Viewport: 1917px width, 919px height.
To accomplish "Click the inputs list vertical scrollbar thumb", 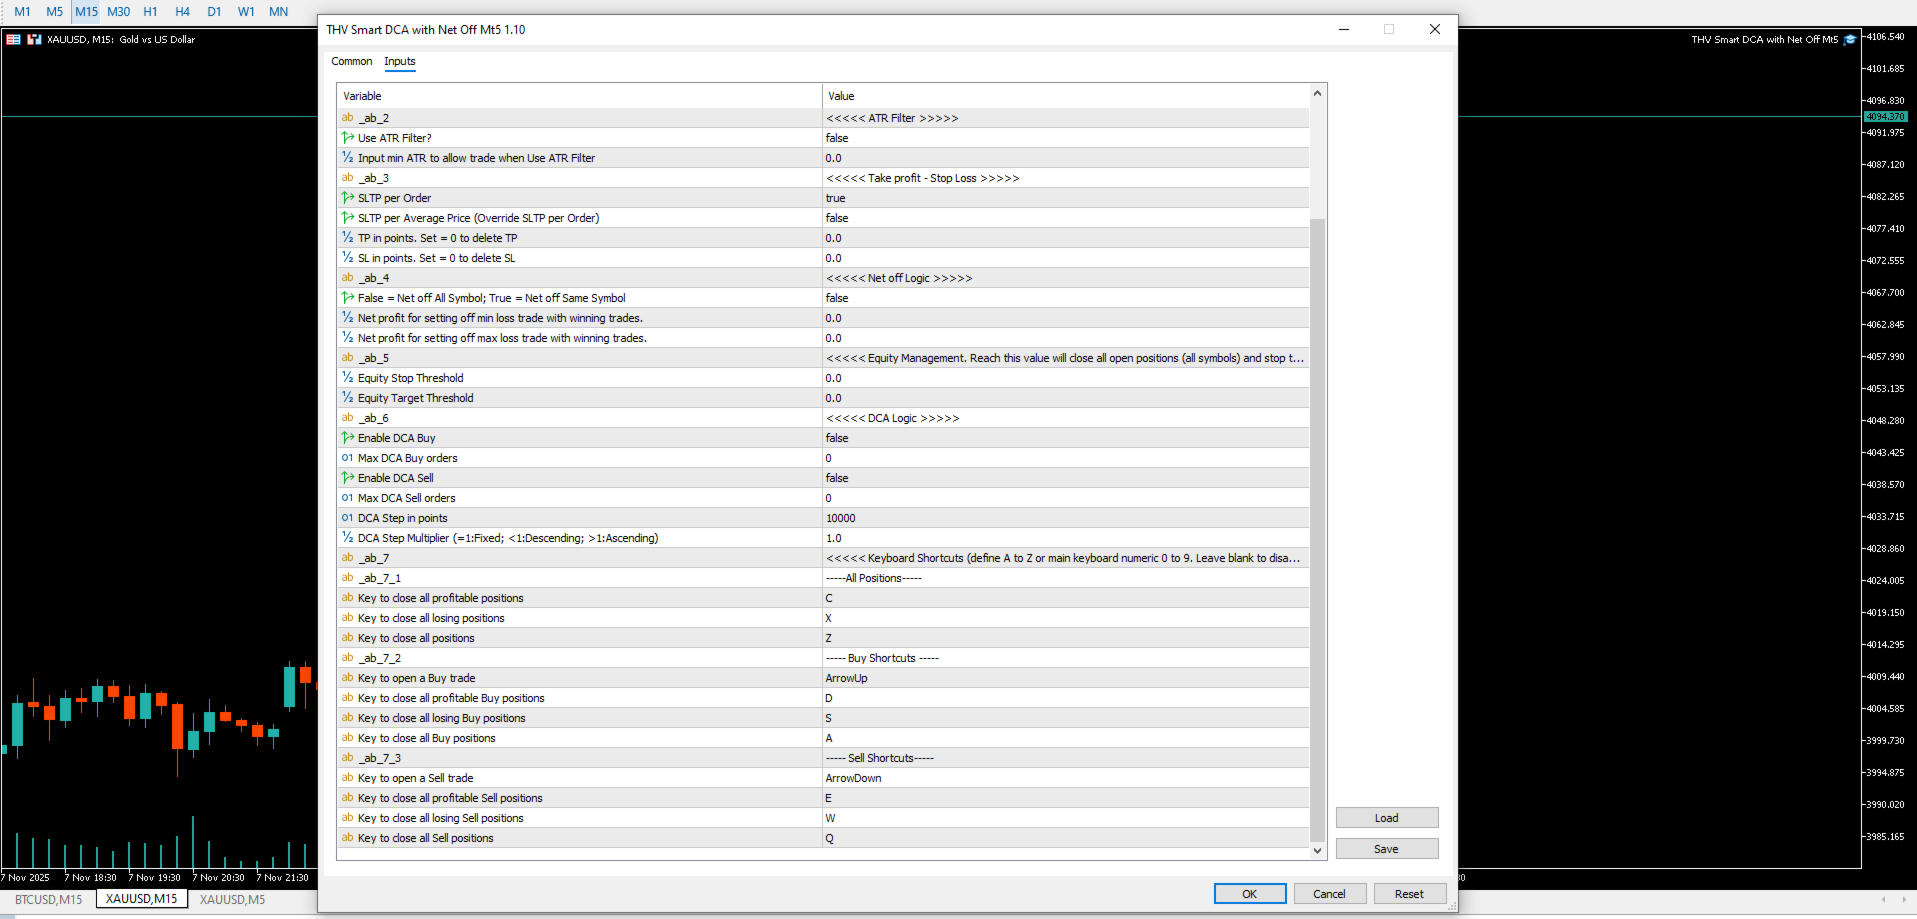I will coord(1317,530).
